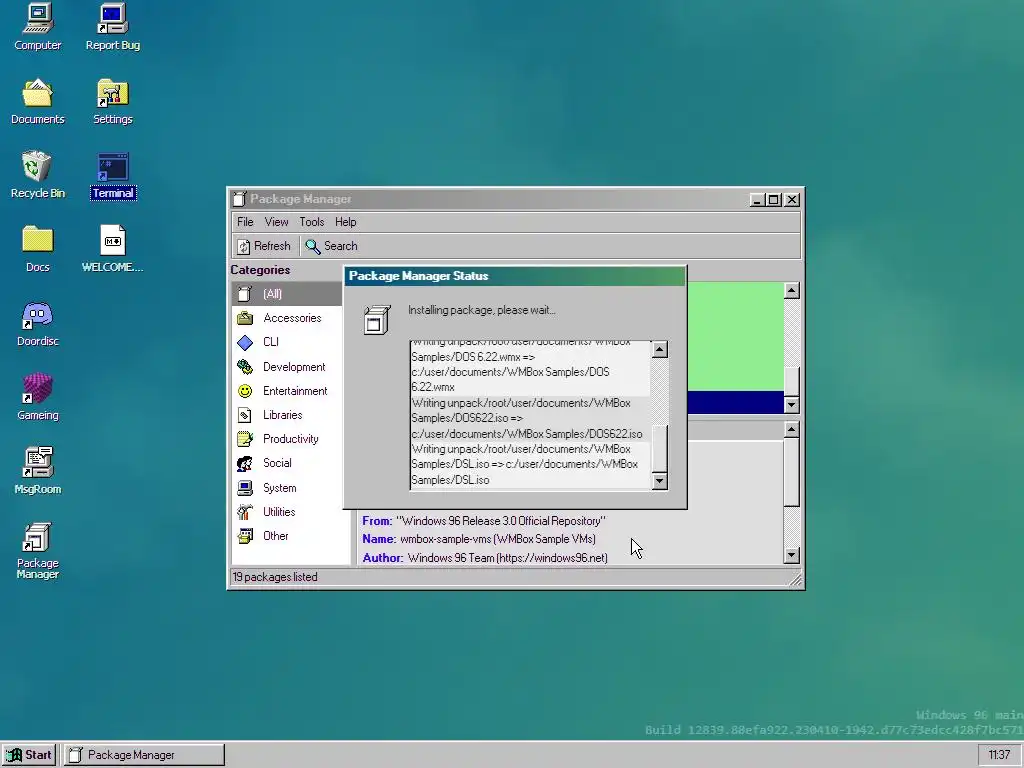The height and width of the screenshot is (768, 1024).
Task: Open the Tools menu
Action: [312, 222]
